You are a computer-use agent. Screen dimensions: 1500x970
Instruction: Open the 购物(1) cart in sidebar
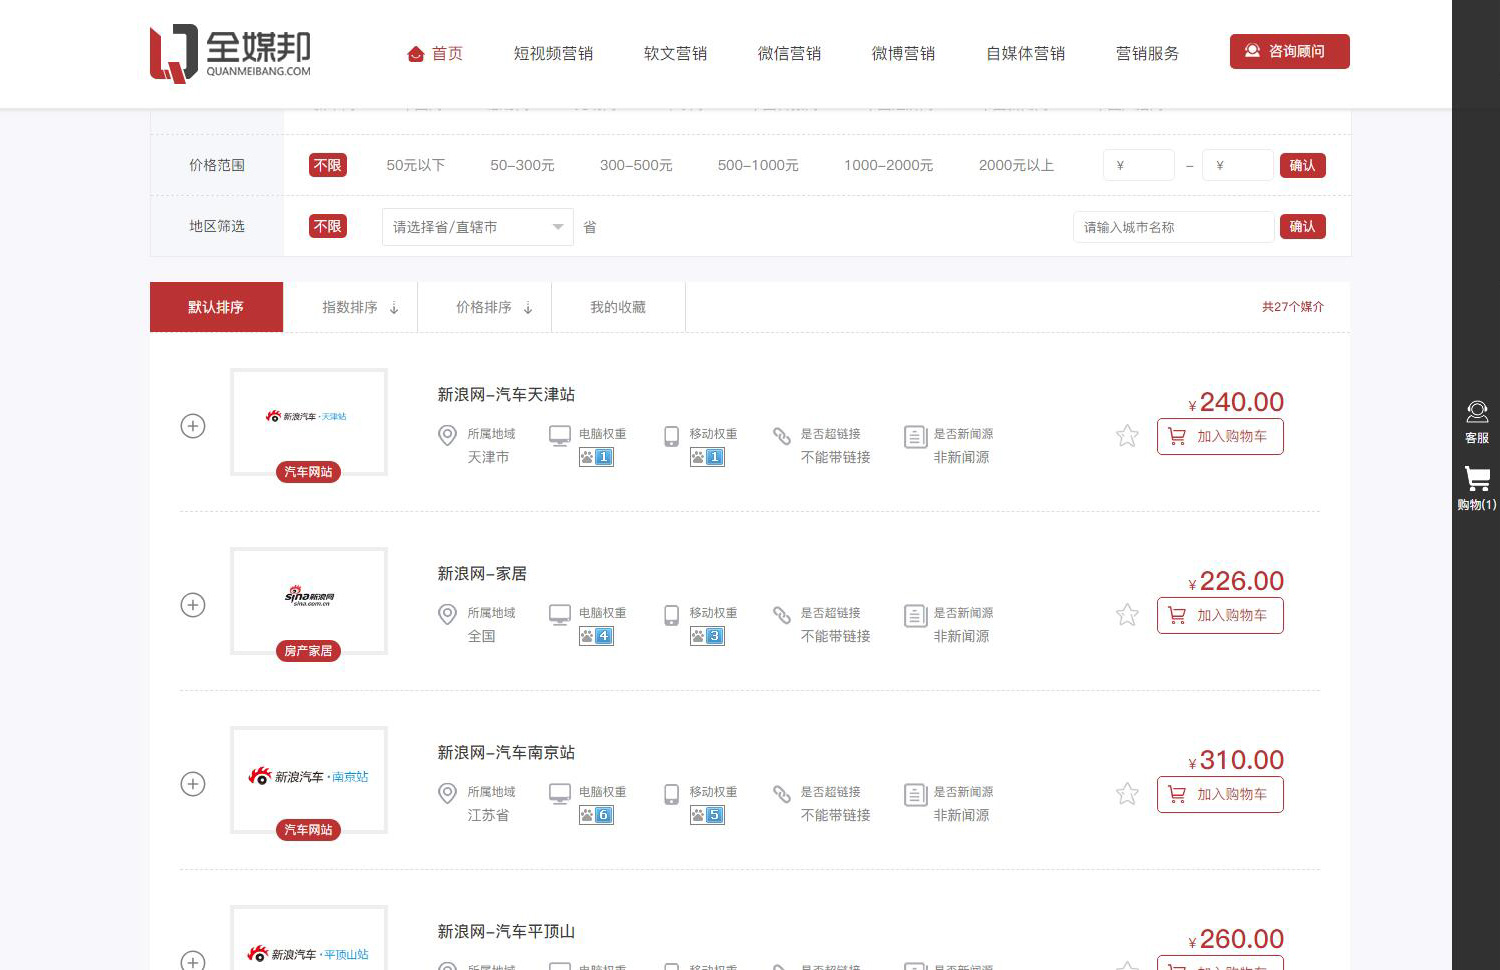pos(1477,489)
